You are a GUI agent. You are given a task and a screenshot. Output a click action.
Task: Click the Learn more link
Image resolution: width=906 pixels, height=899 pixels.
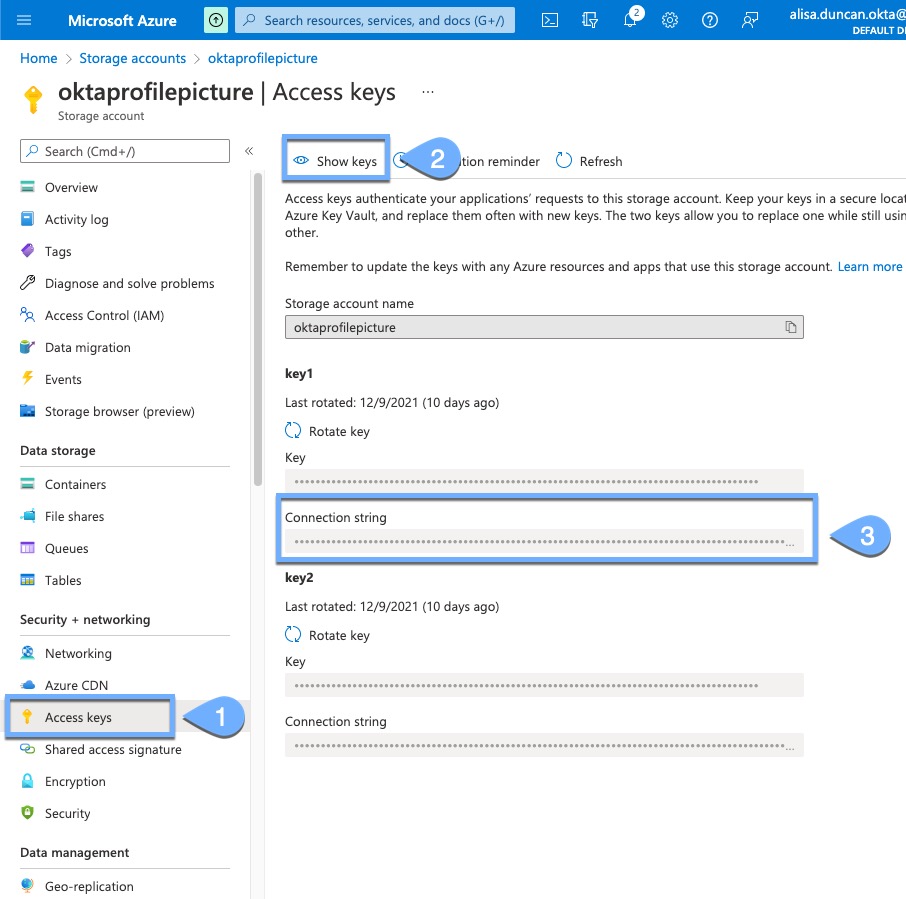[x=870, y=267]
